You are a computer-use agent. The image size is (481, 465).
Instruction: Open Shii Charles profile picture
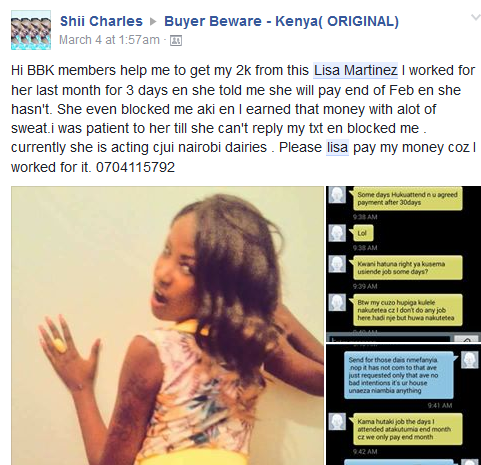[x=31, y=30]
